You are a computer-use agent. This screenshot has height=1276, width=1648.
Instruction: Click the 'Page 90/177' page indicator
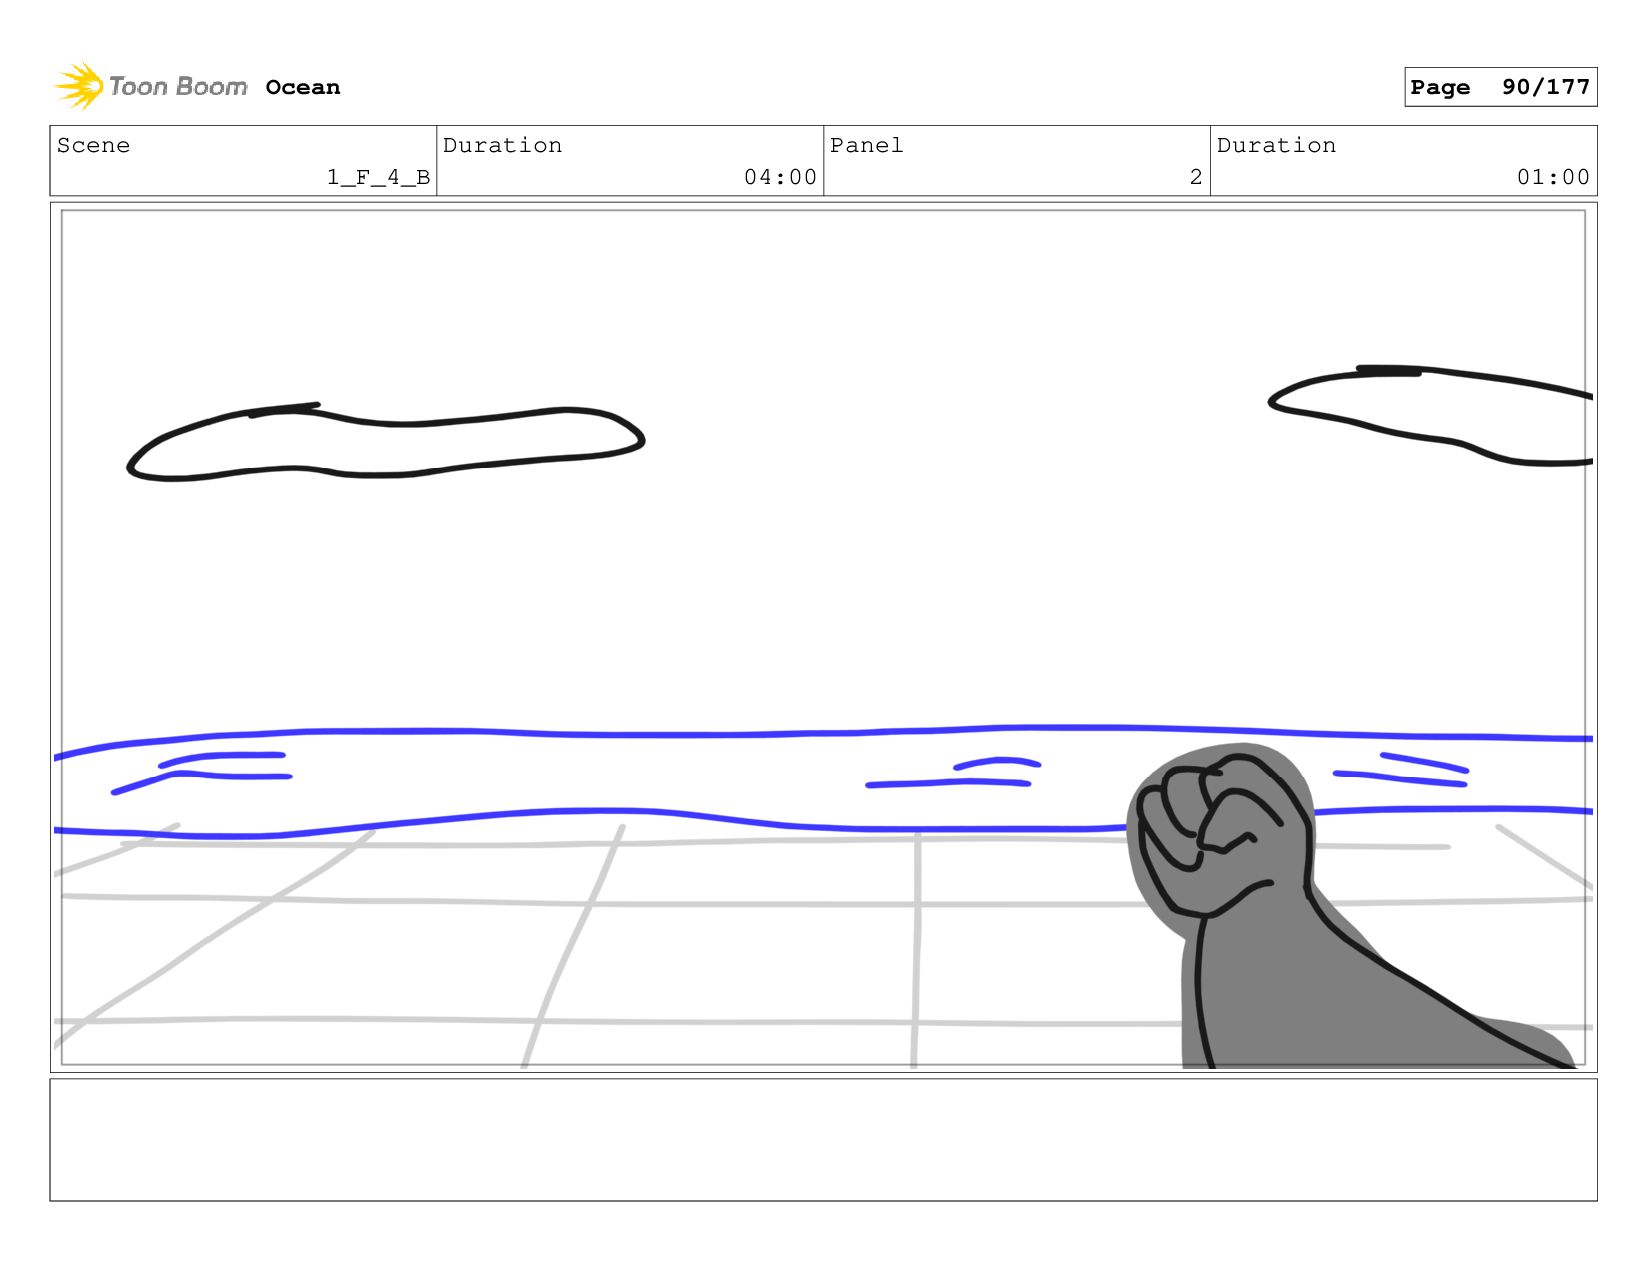tap(1500, 87)
